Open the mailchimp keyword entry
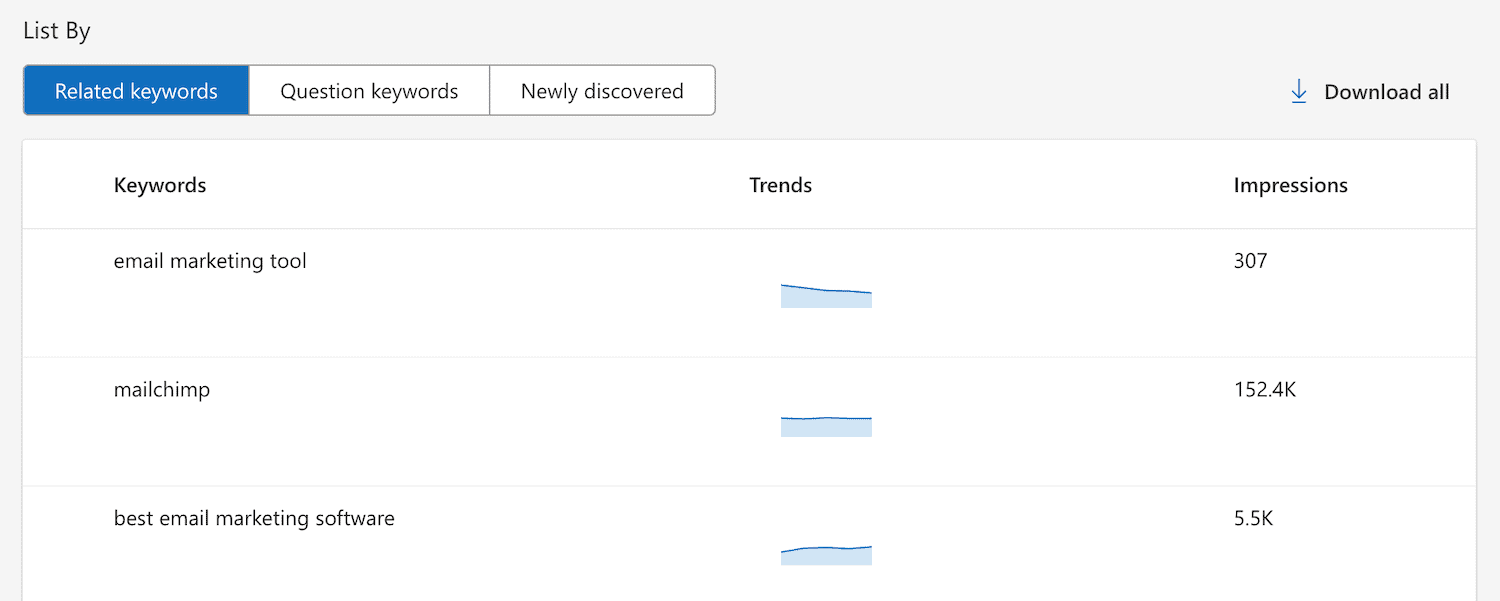This screenshot has width=1500, height=601. tap(162, 390)
